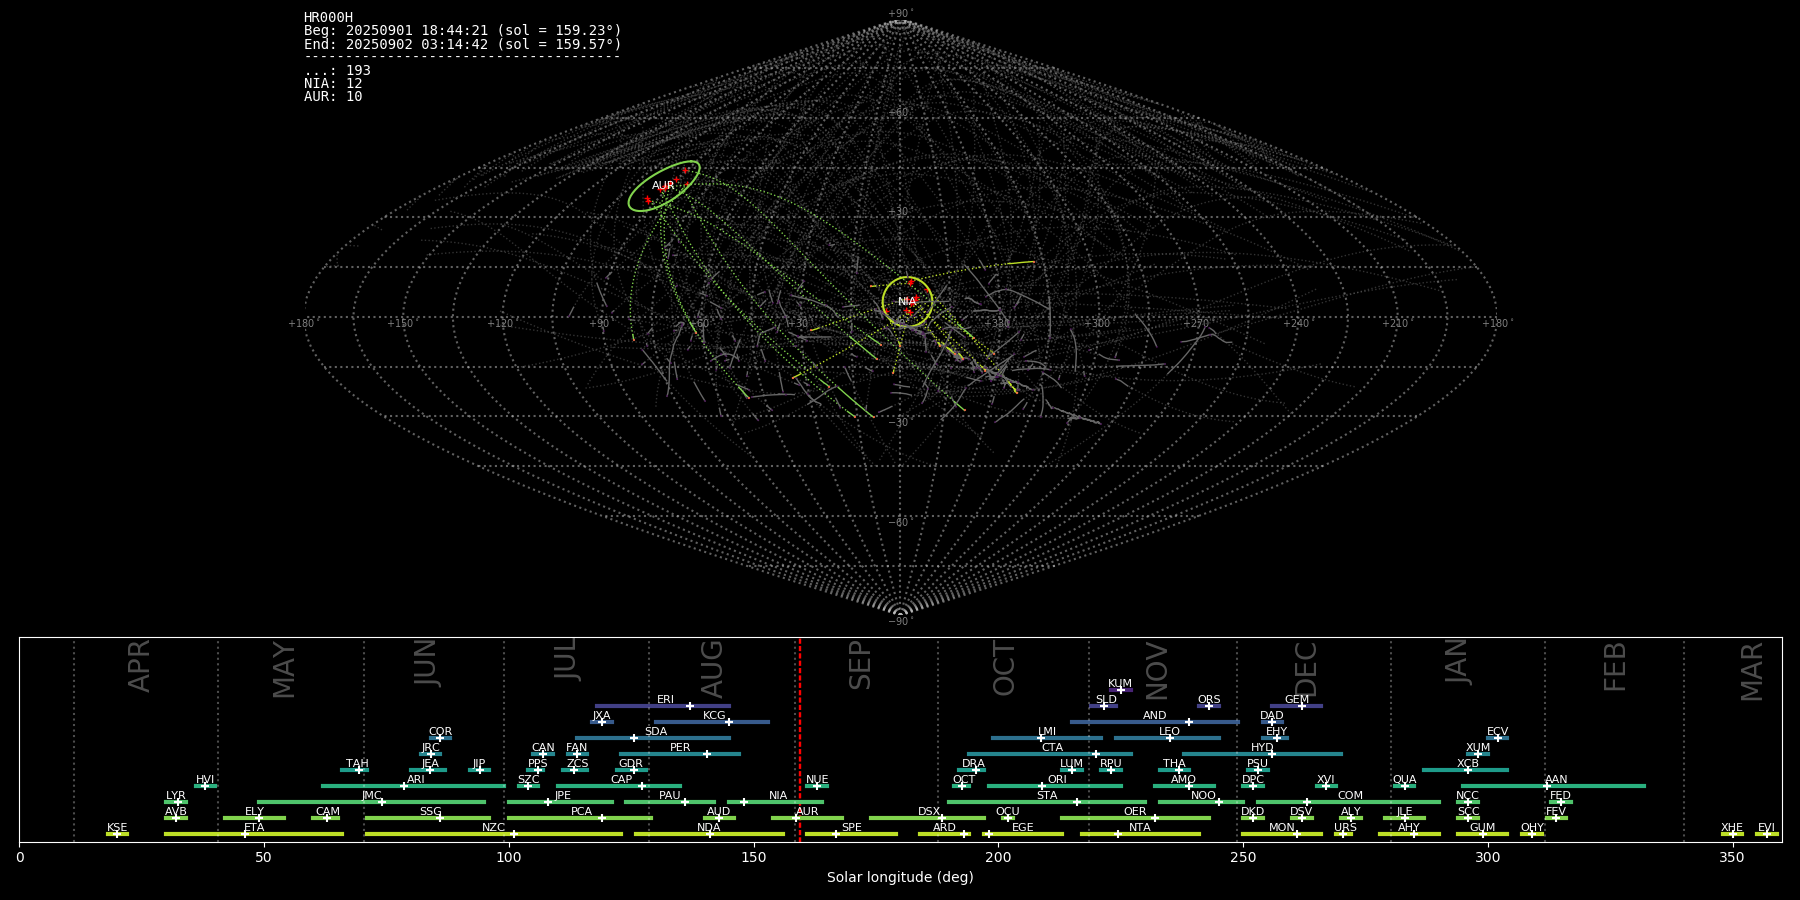Click the ARI shower label on the timeline
This screenshot has height=900, width=1800.
(x=416, y=779)
